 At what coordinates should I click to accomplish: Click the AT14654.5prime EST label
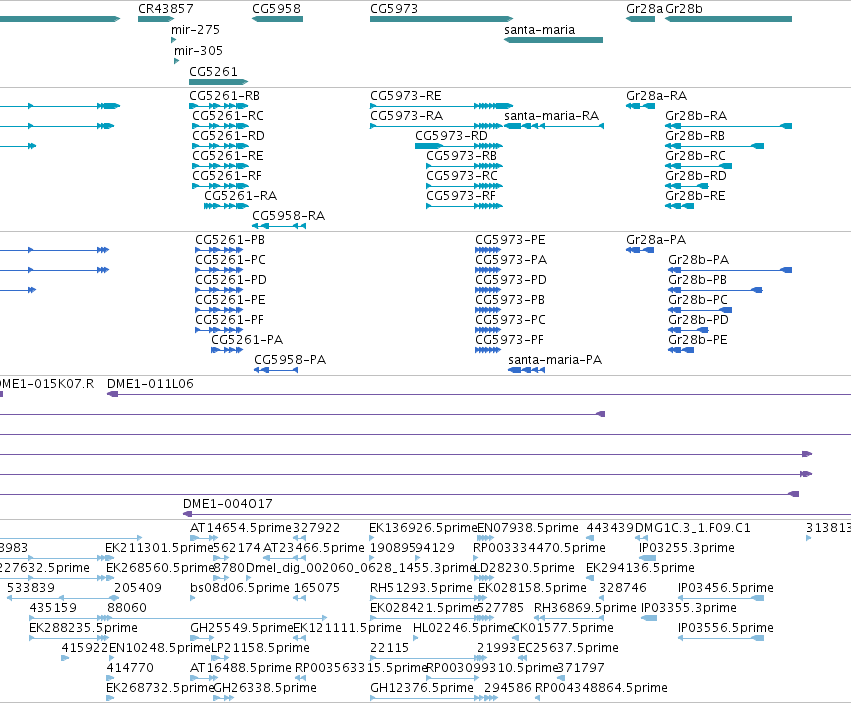coord(241,528)
